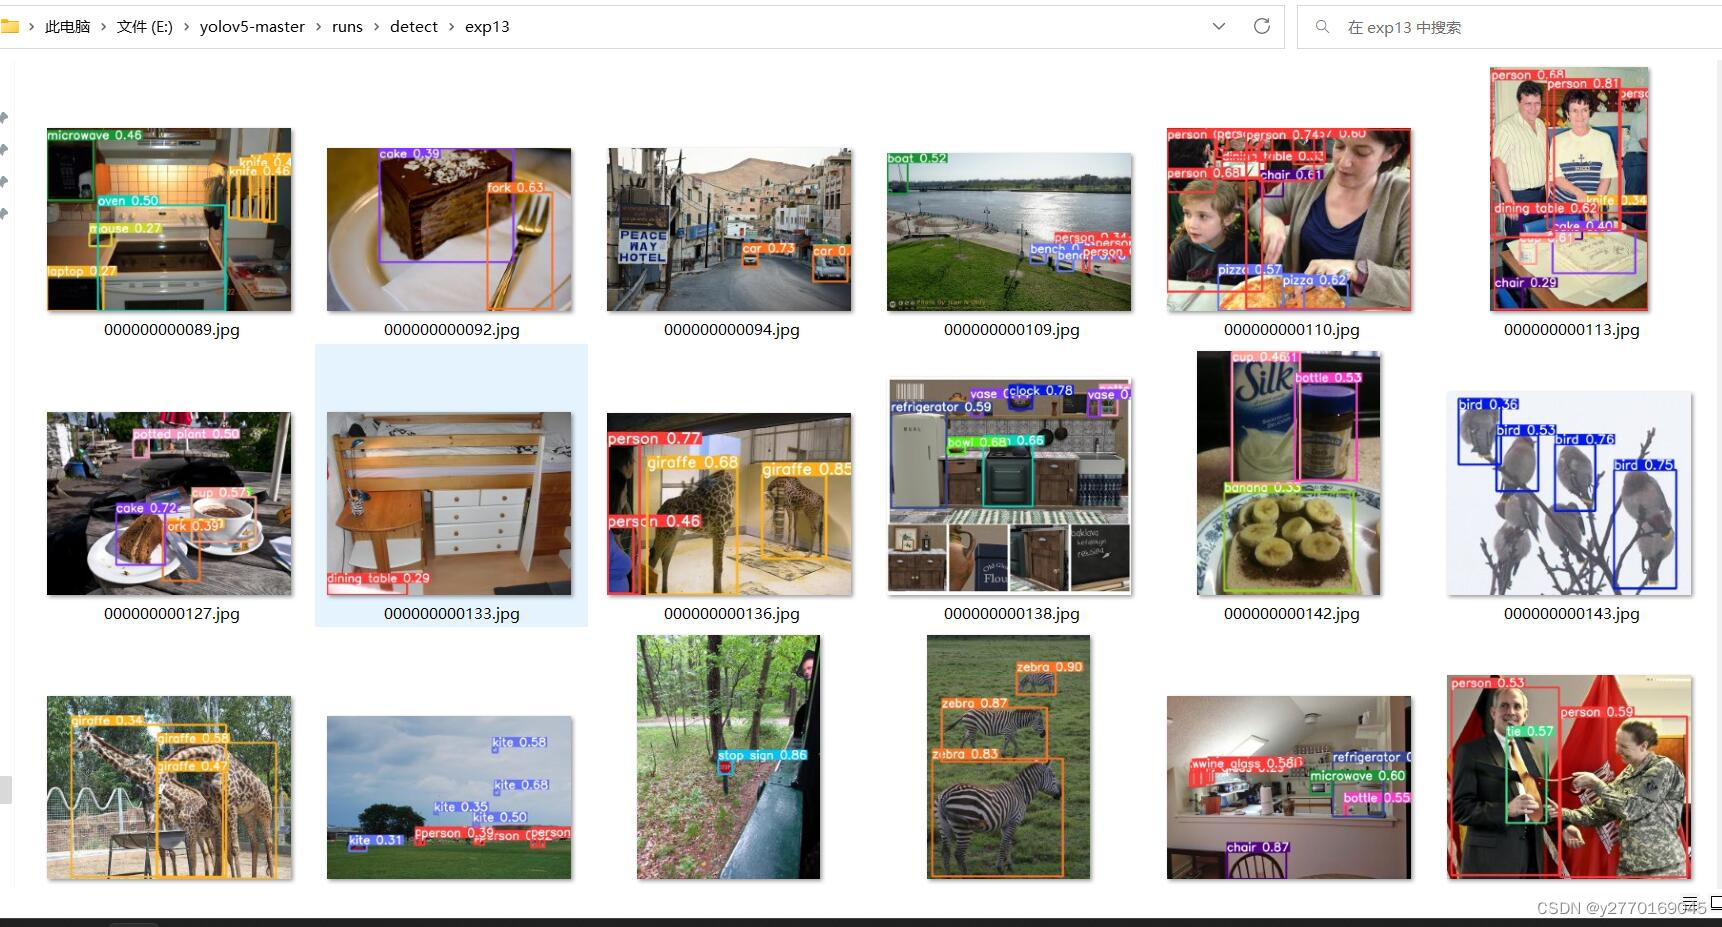Select thumbnail of 000000000109.jpg

[1009, 232]
